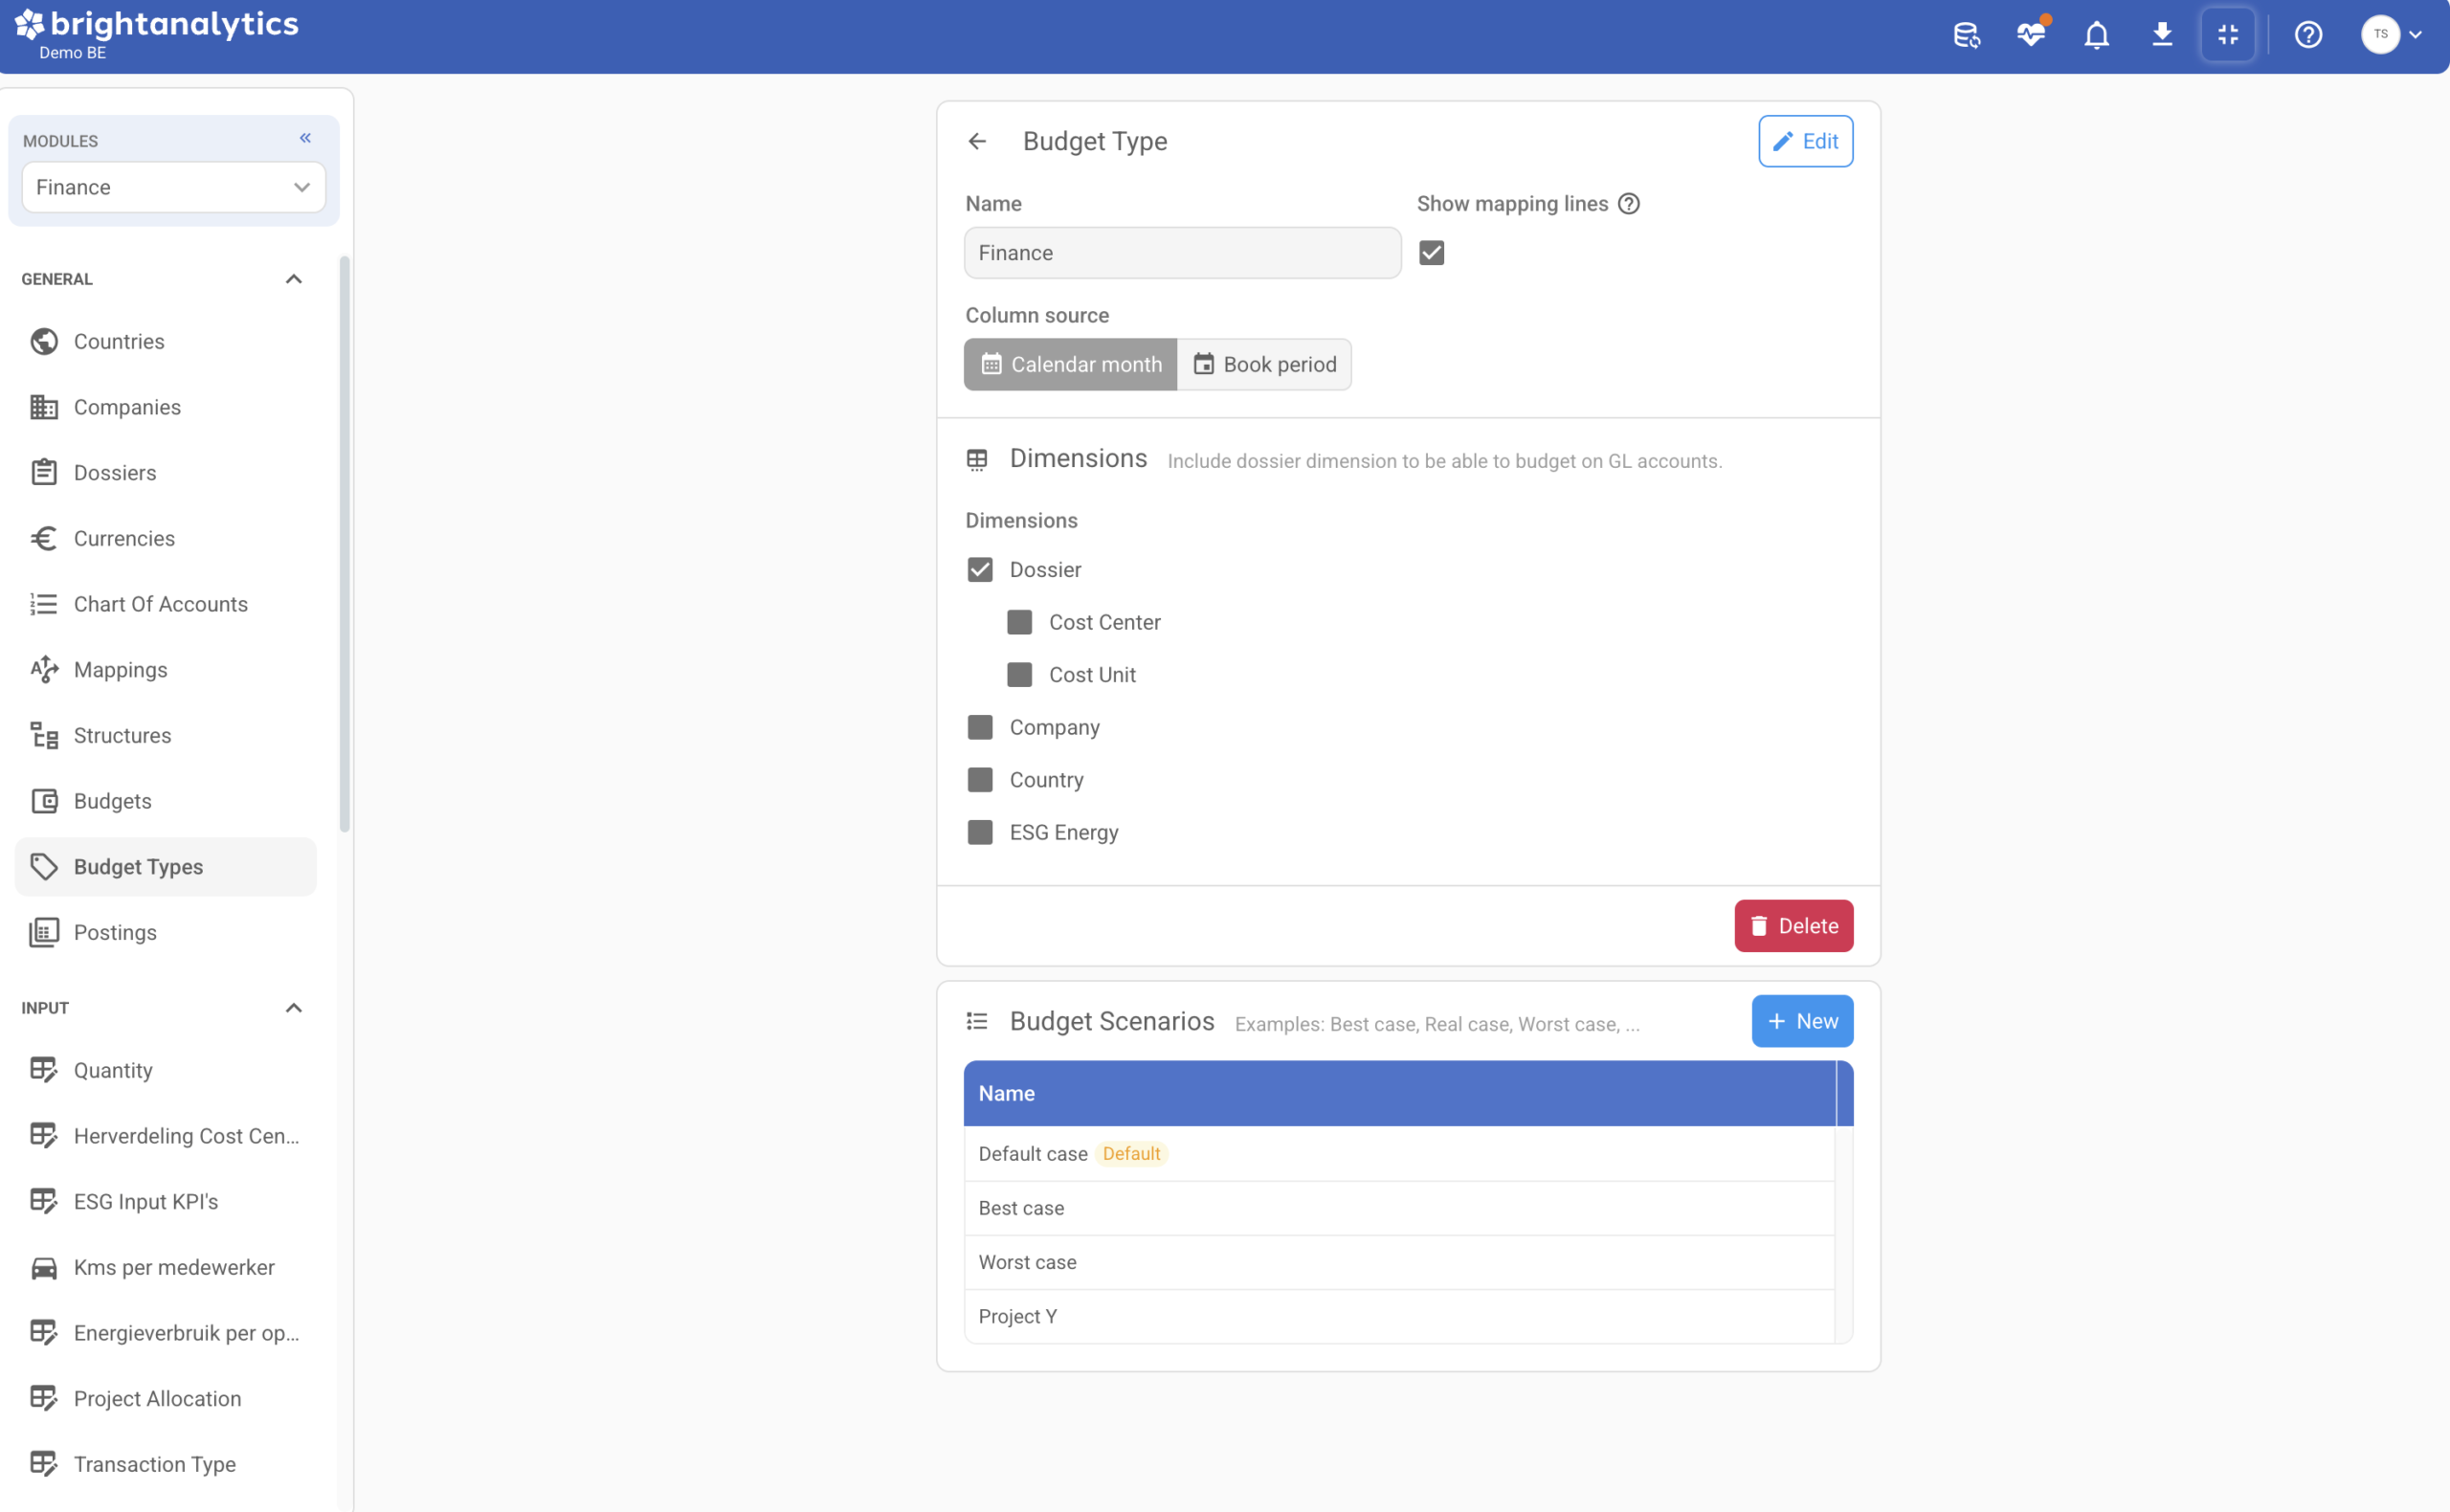This screenshot has height=1512, width=2450.
Task: Click the Edit button
Action: pos(1805,141)
